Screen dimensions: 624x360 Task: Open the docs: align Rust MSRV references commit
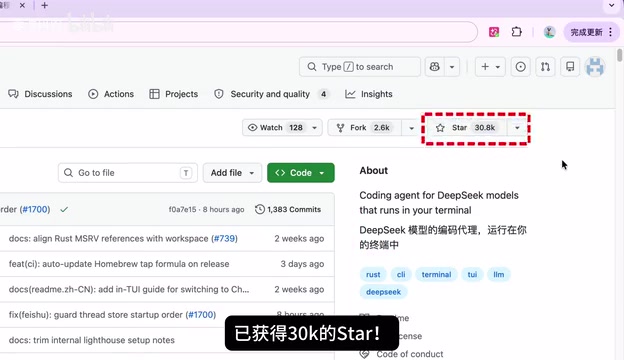click(108, 239)
